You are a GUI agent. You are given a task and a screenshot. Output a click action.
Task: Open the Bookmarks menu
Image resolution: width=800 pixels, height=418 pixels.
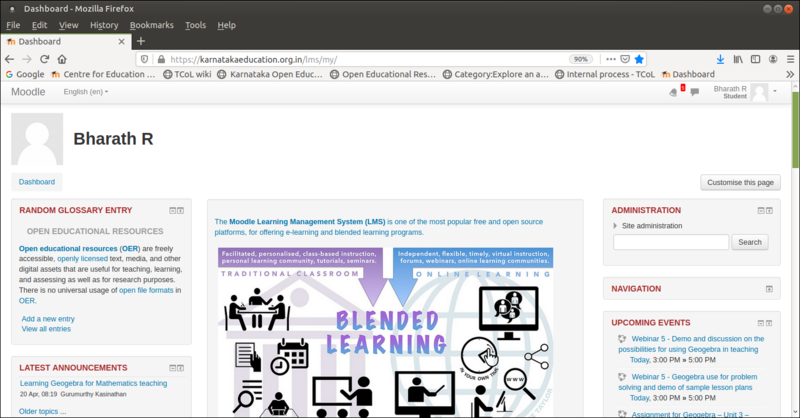(152, 25)
